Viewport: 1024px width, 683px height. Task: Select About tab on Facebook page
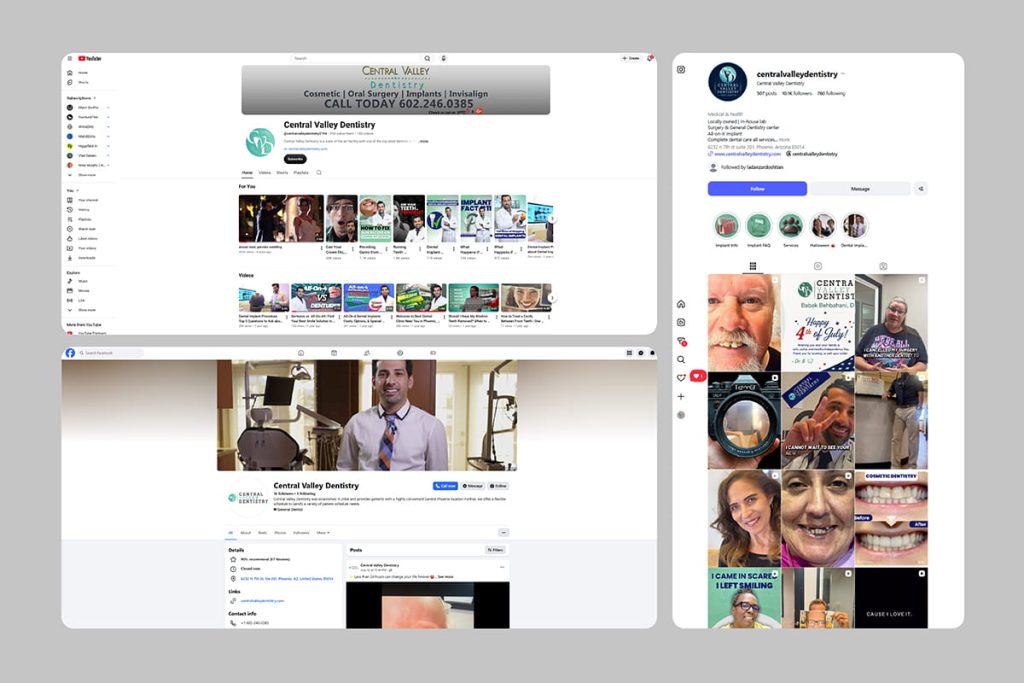(246, 533)
